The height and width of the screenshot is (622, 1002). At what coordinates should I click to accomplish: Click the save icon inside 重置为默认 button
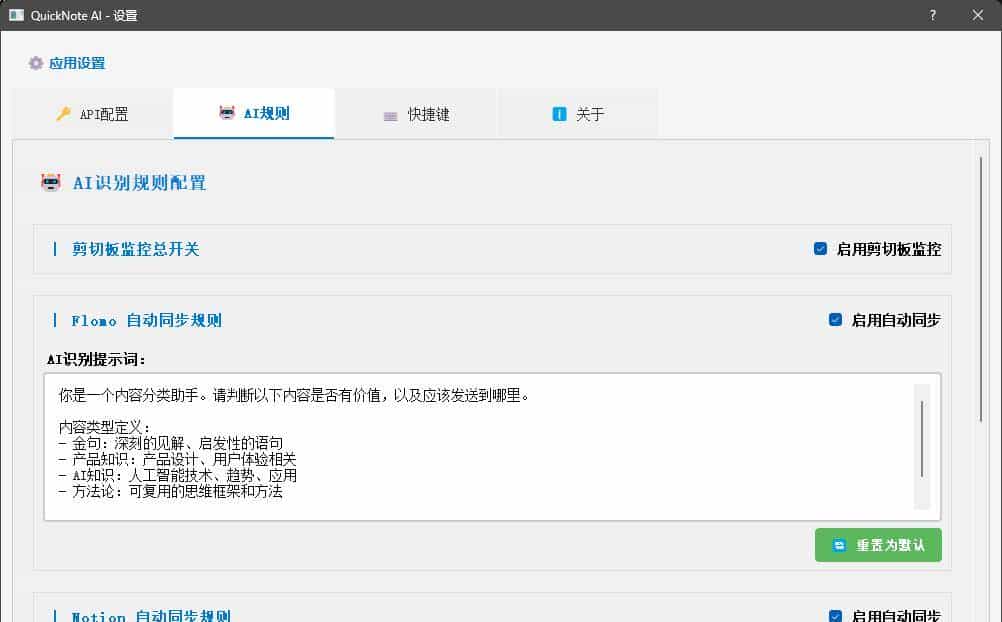pos(838,544)
